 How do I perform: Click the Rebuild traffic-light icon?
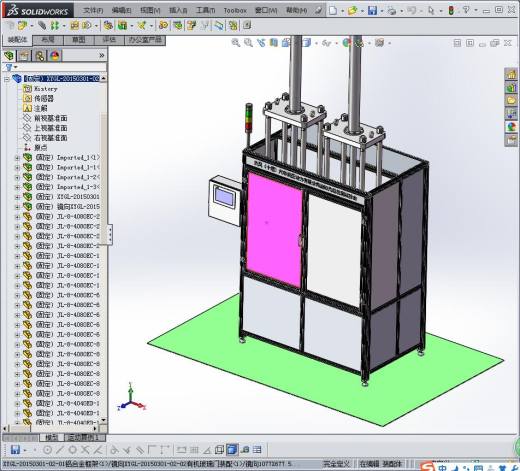(x=451, y=11)
